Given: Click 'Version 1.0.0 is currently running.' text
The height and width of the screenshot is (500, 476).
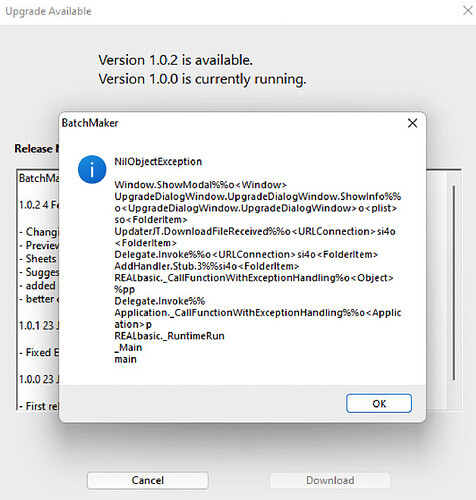Looking at the screenshot, I should click(202, 79).
